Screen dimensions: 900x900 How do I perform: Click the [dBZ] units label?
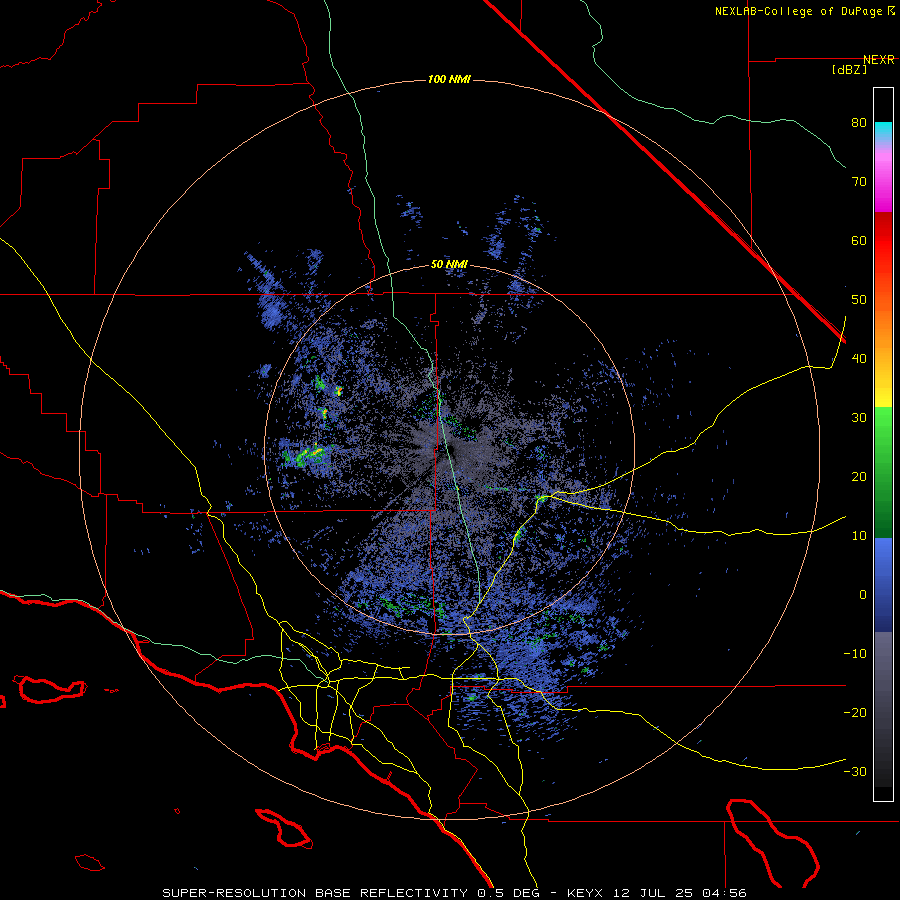click(x=849, y=70)
